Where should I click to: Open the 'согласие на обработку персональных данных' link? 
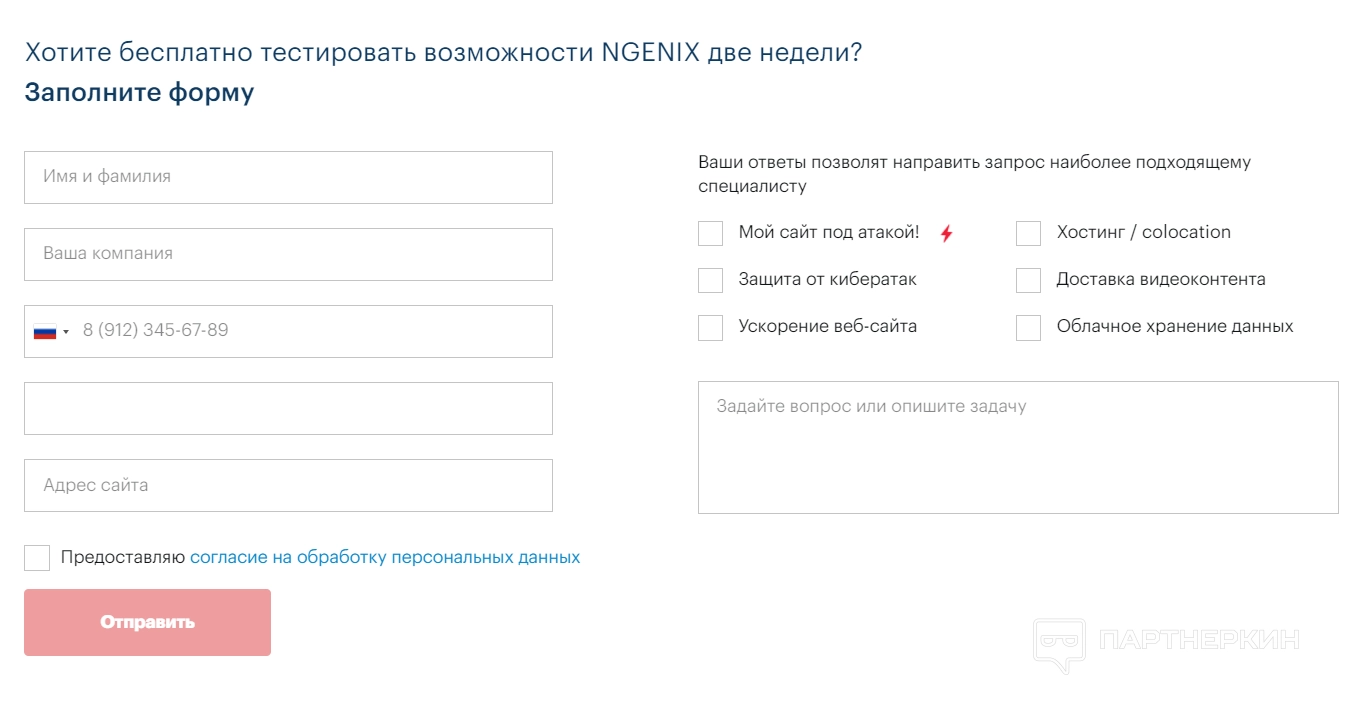pos(385,558)
